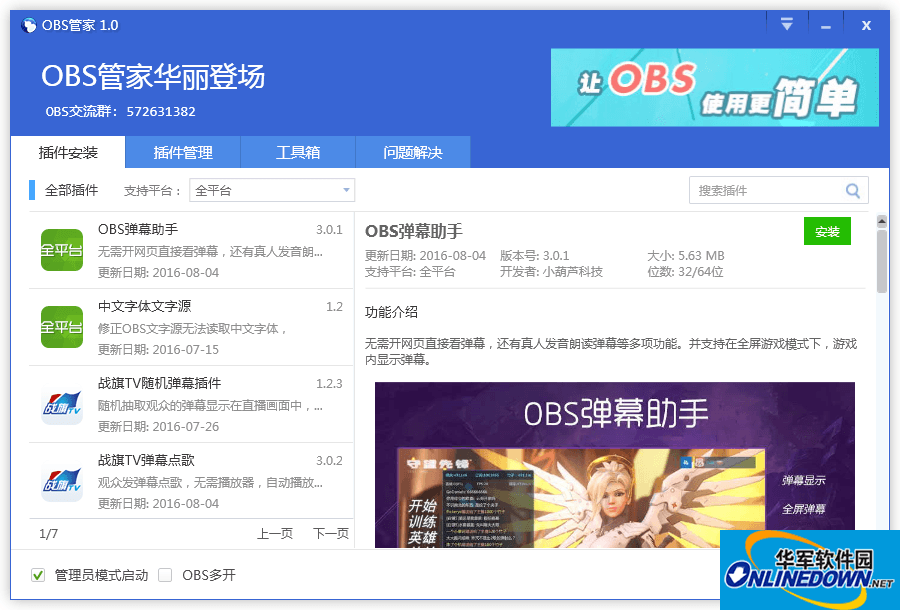The width and height of the screenshot is (900, 610).
Task: Click 全部插件 category label
Action: (x=71, y=190)
